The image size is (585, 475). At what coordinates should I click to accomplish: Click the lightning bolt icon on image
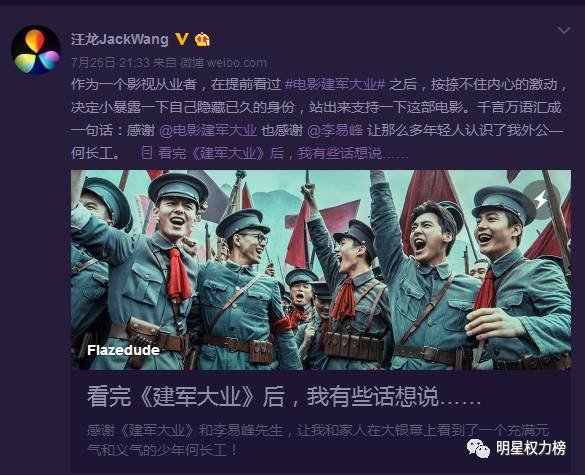(x=541, y=200)
